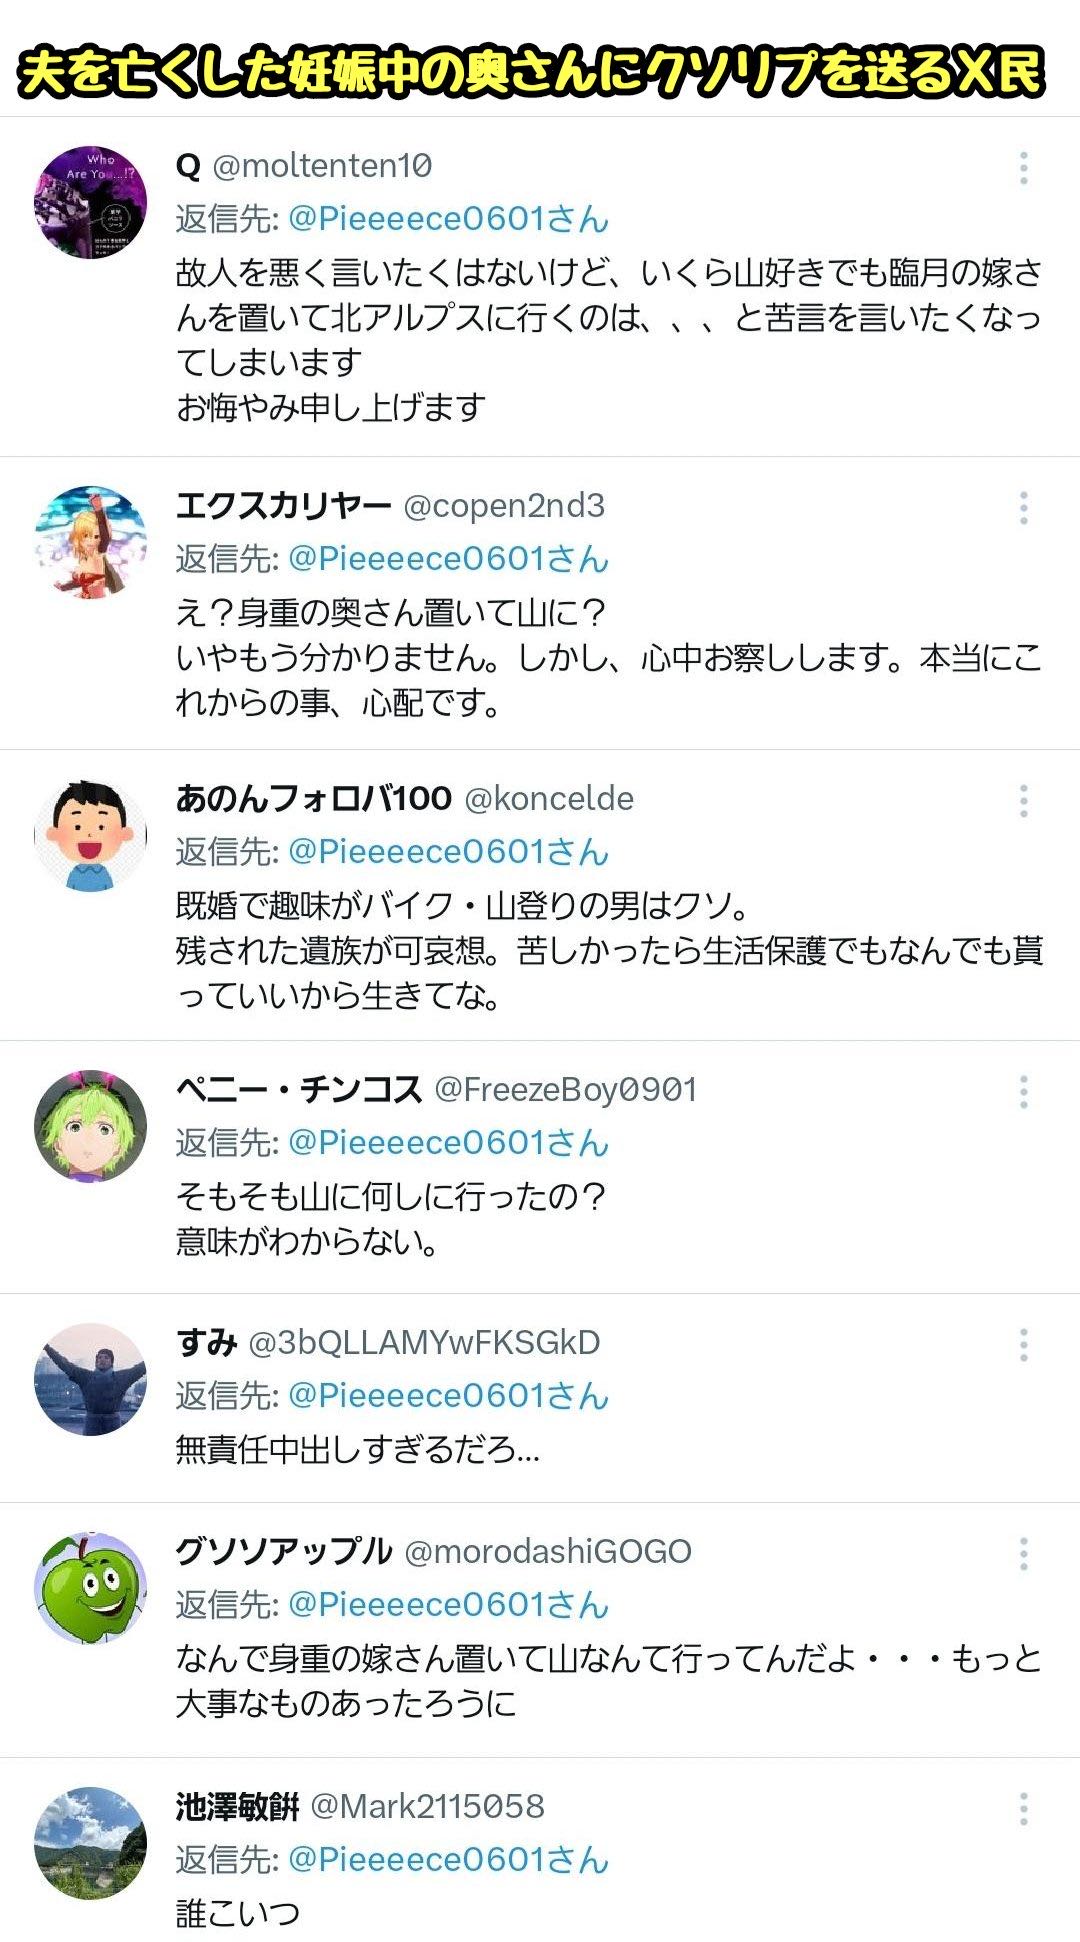The width and height of the screenshot is (1080, 1942).
Task: Open more options for Q's reply
Action: 1023,168
